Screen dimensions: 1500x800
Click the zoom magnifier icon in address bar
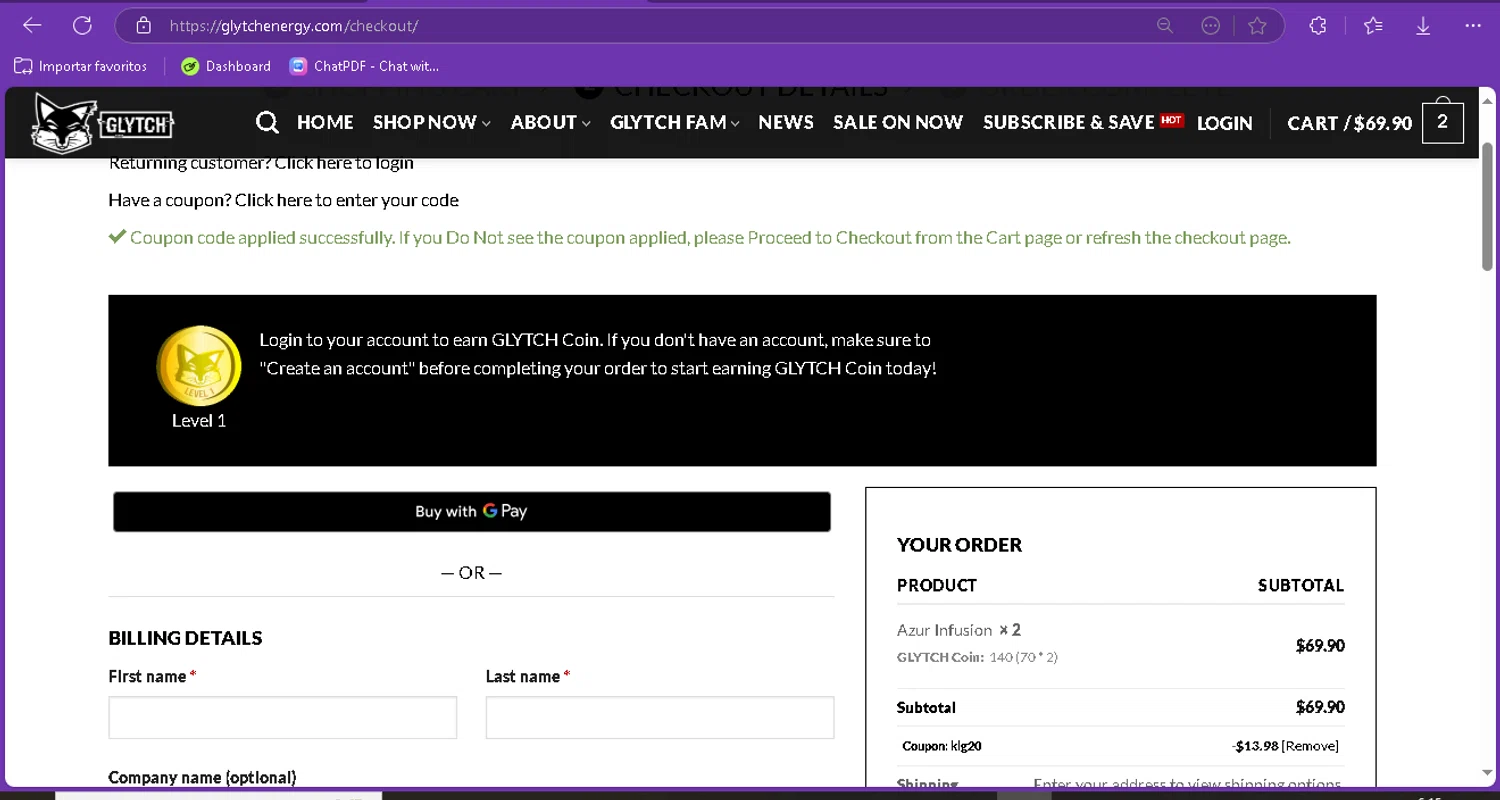[1165, 26]
